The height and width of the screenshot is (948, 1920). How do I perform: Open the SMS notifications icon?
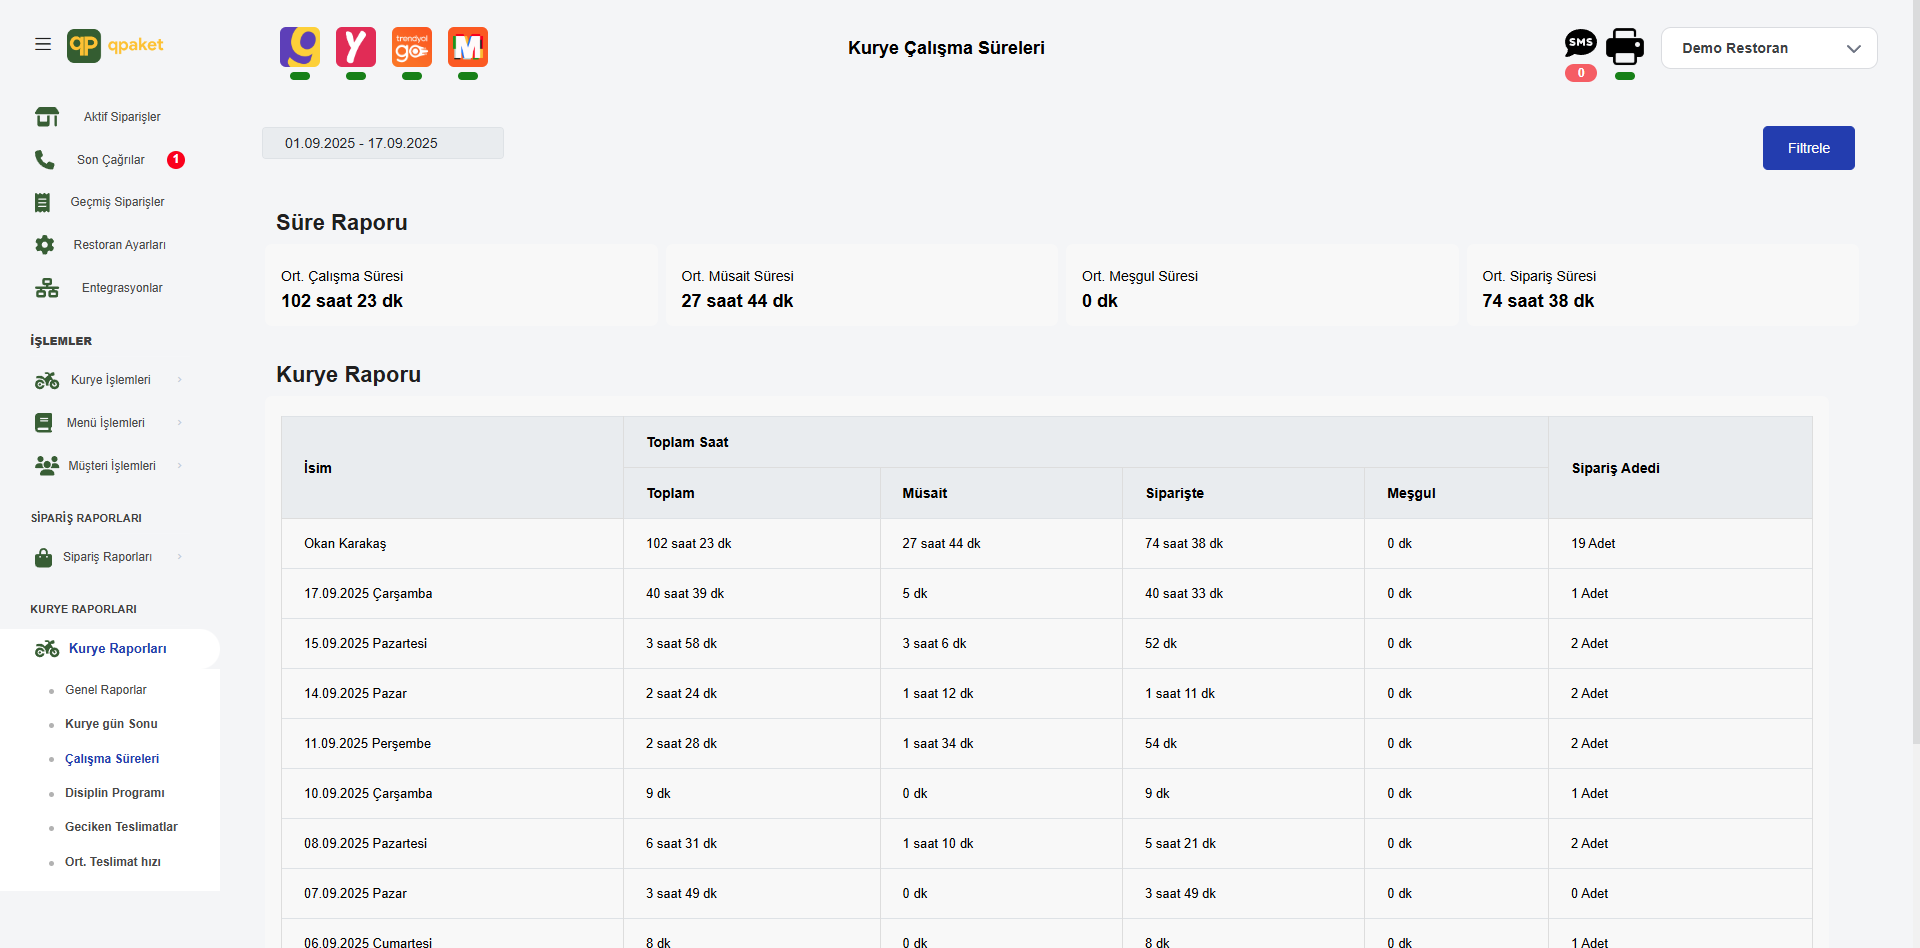tap(1580, 44)
